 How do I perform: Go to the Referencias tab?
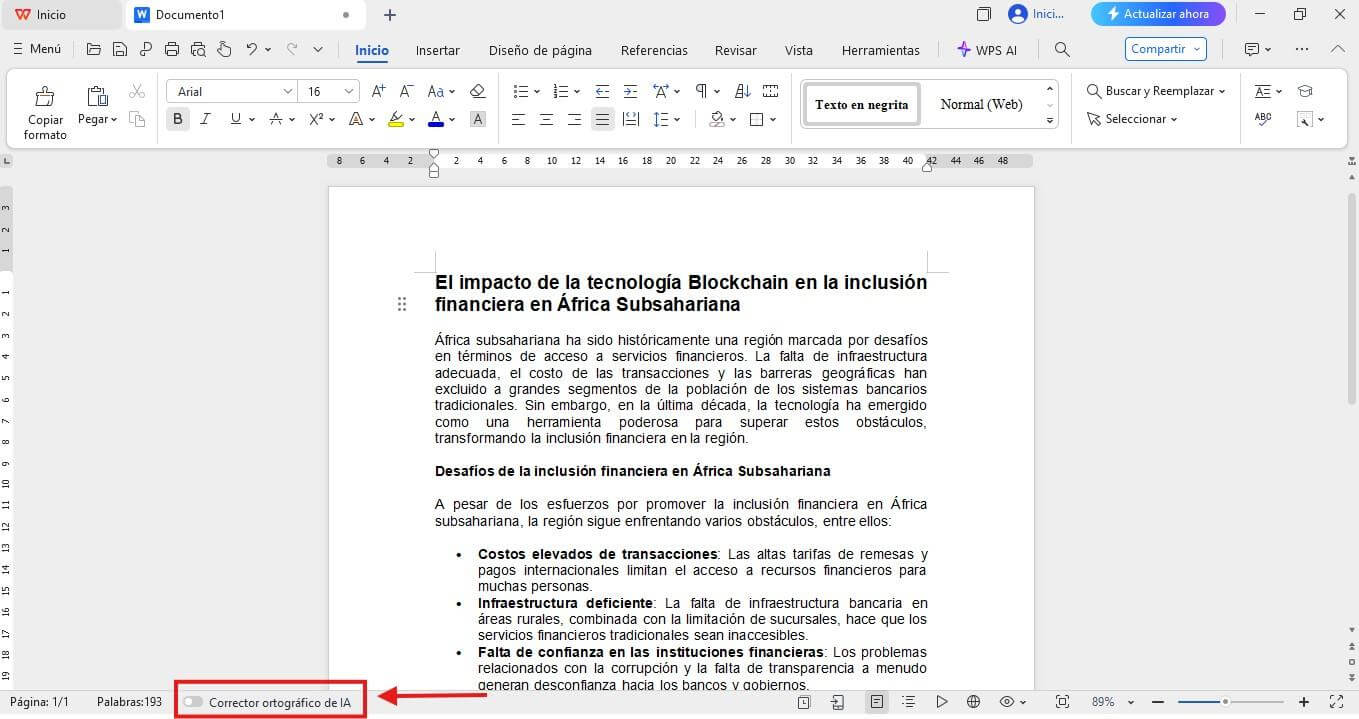pos(654,50)
